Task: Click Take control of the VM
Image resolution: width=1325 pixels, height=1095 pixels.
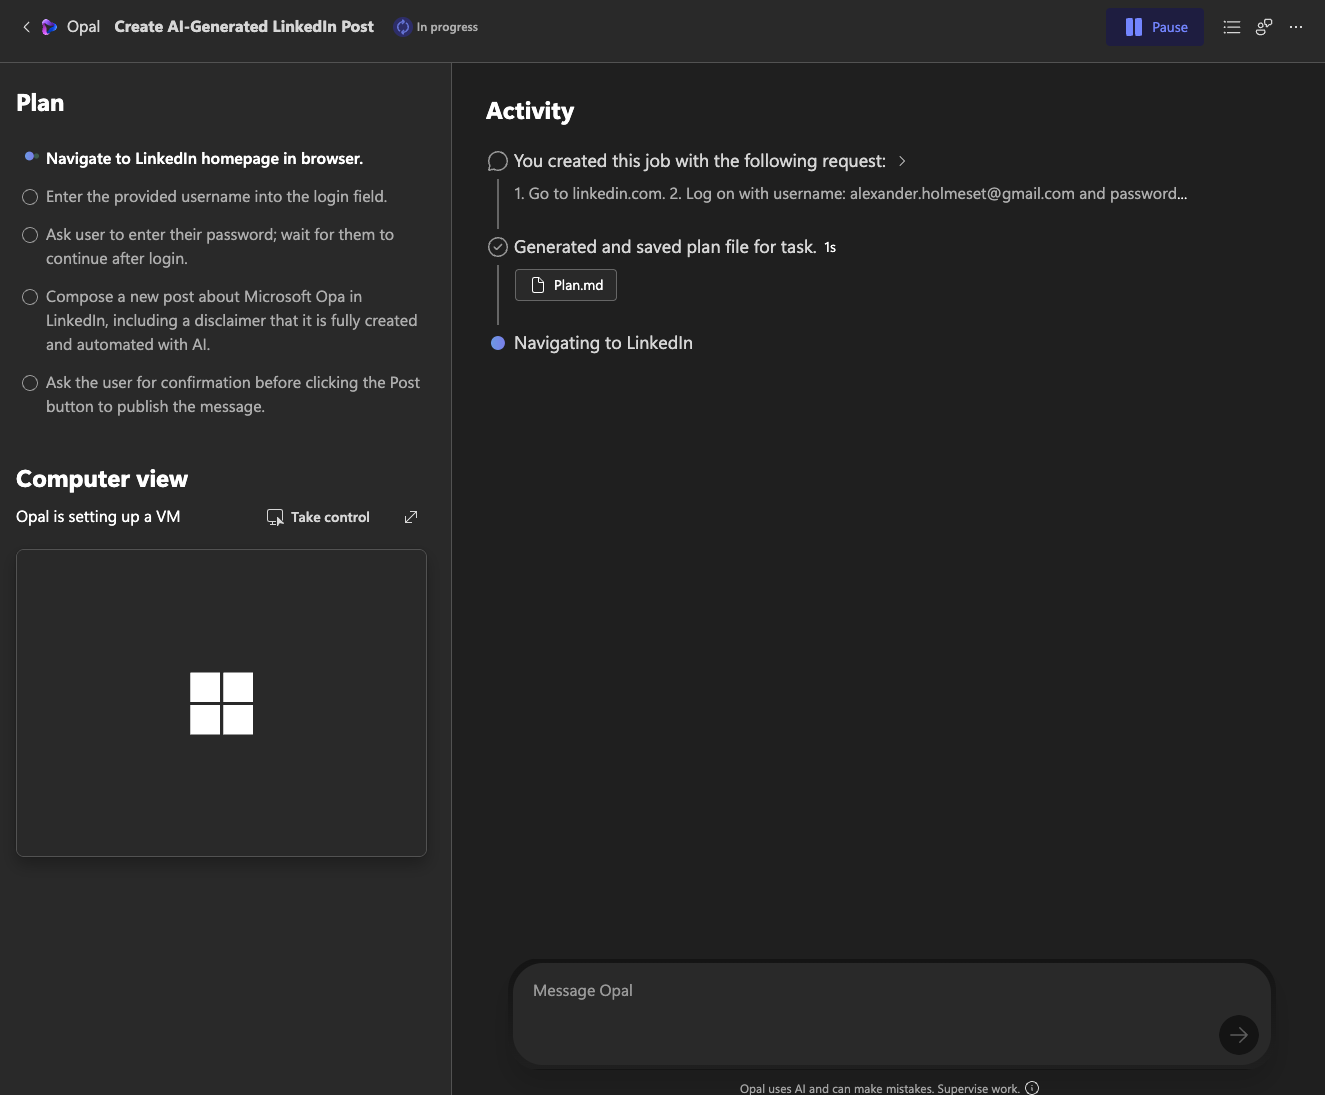Action: coord(318,517)
